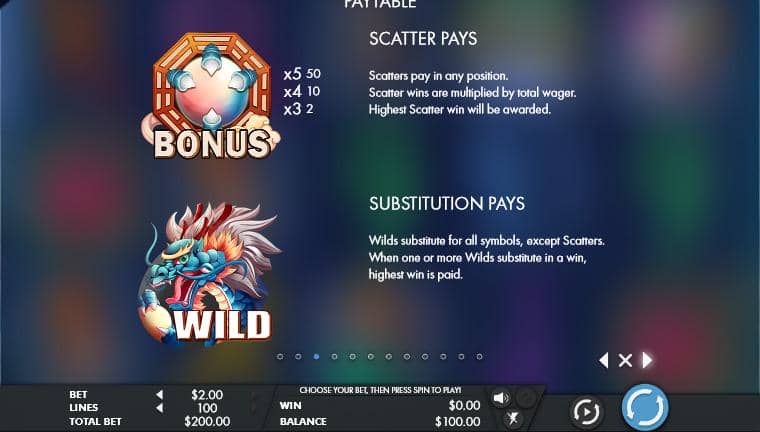Viewport: 760px width, 432px height.
Task: Toggle the quick spin lightning icon
Action: [x=514, y=417]
